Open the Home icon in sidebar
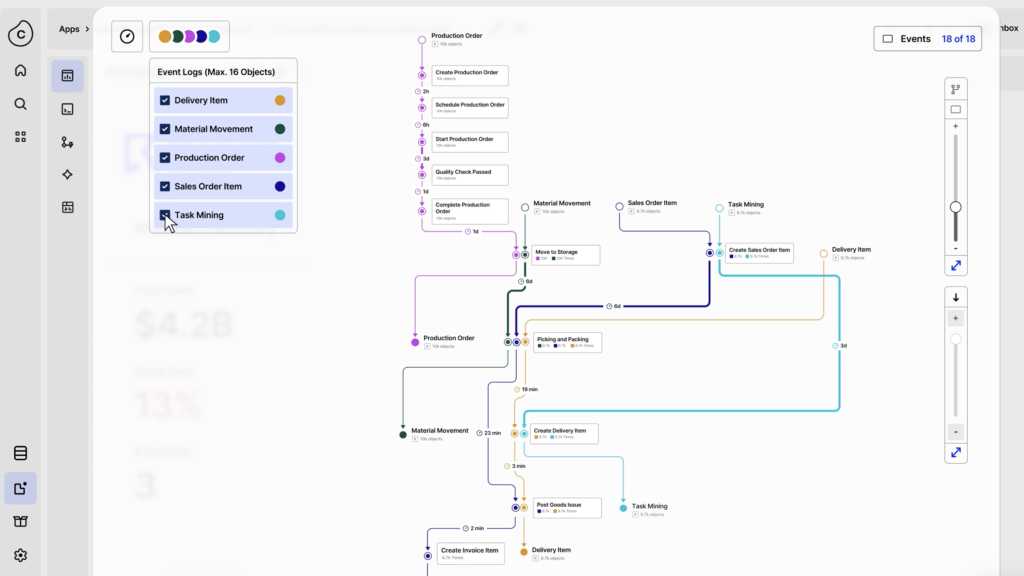1024x576 pixels. click(20, 71)
